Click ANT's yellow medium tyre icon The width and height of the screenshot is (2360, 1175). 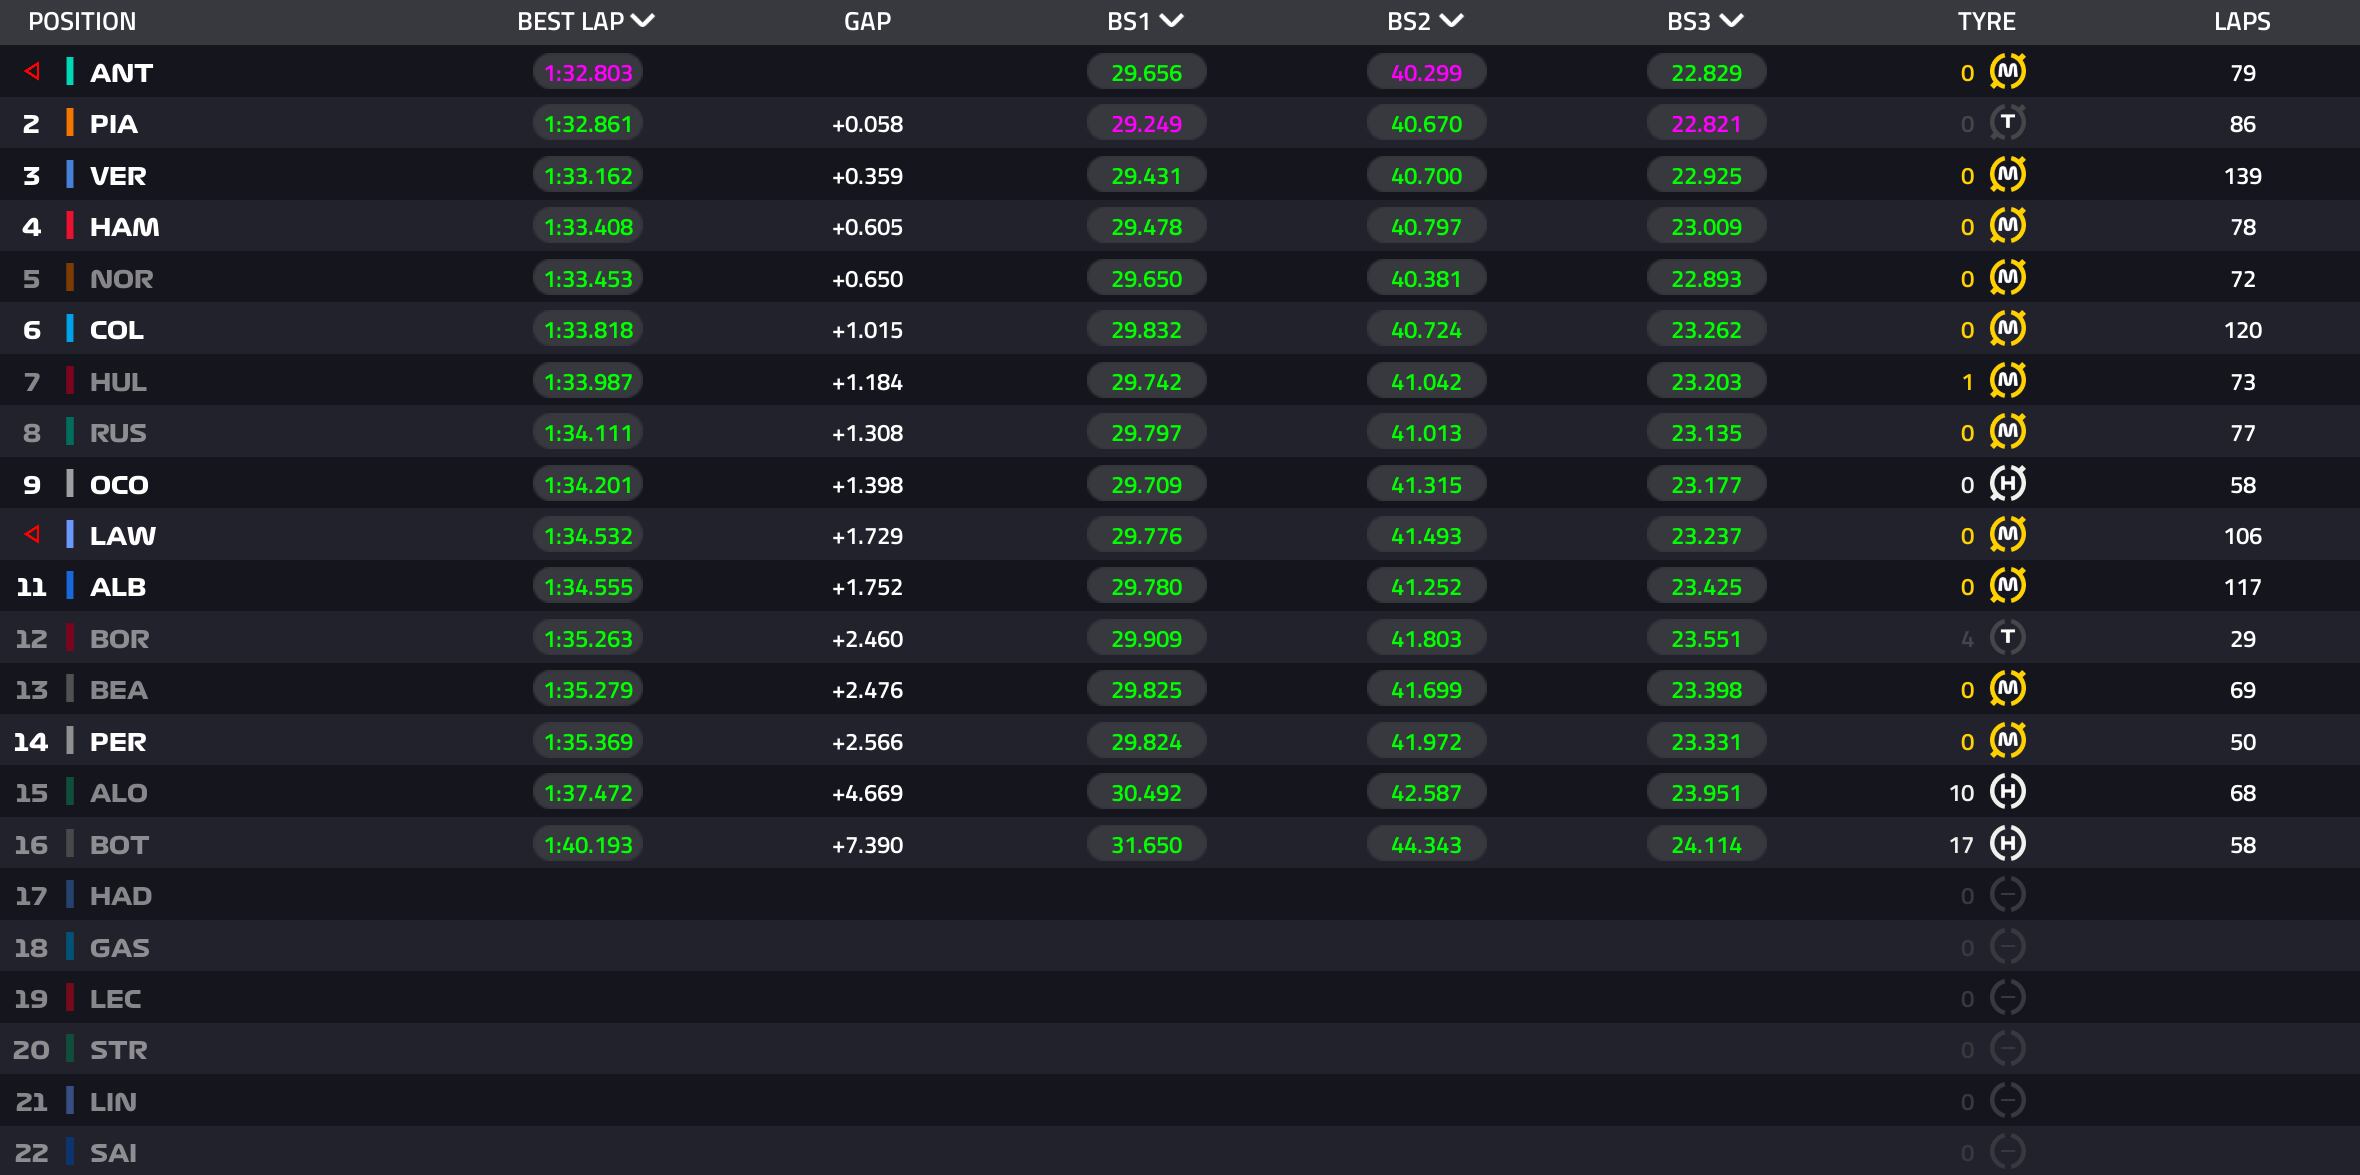[x=2007, y=72]
